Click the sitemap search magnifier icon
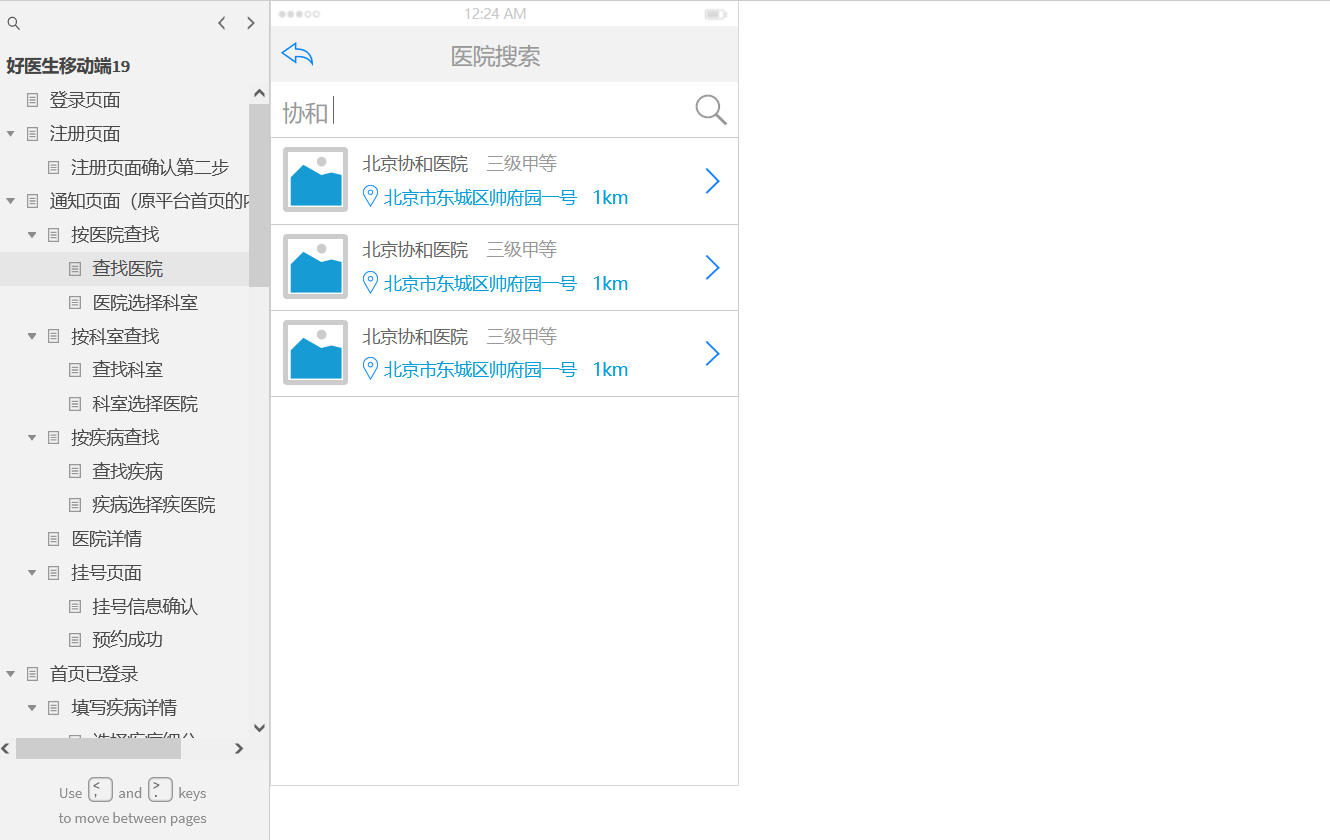 pos(14,23)
